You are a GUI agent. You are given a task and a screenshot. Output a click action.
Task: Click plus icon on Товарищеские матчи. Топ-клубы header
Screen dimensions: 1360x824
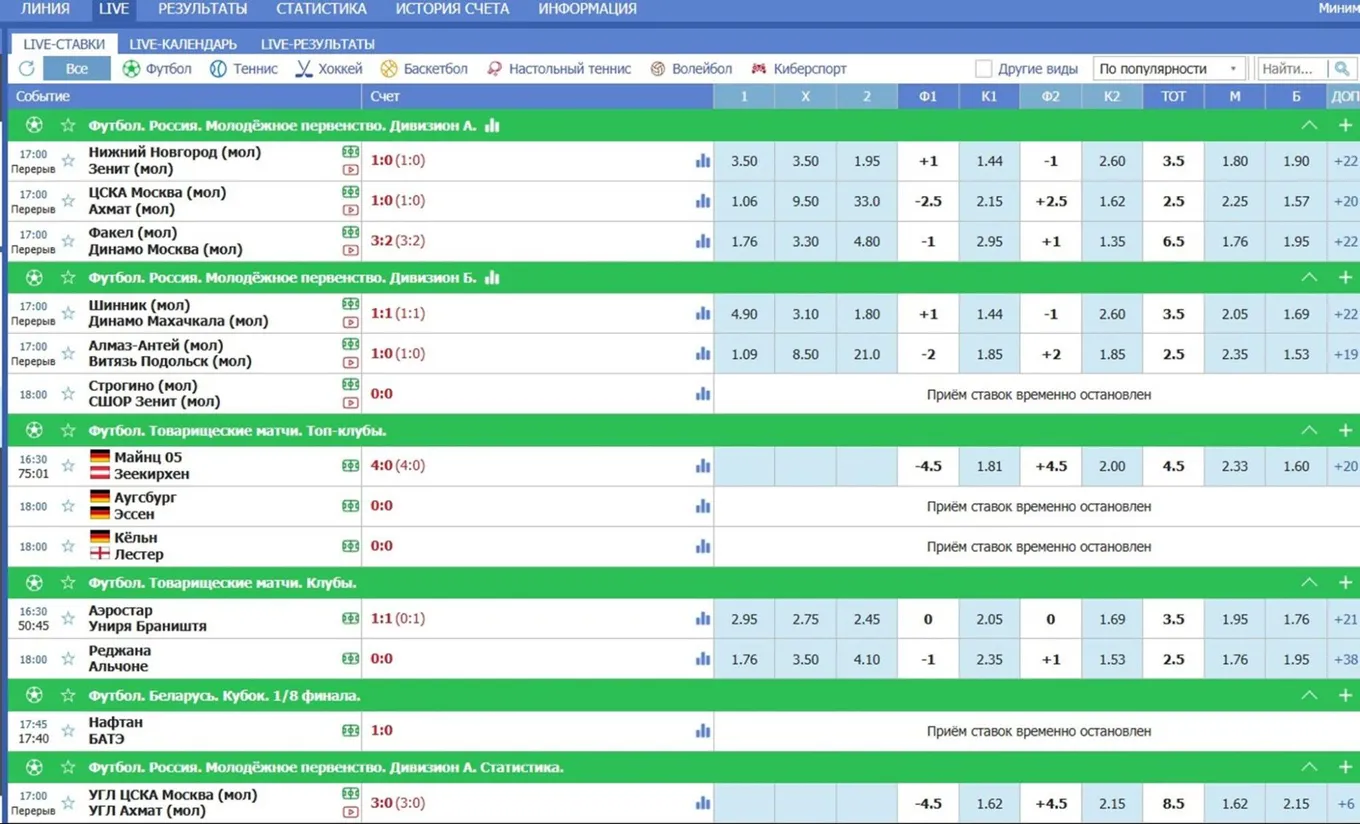click(x=1345, y=430)
